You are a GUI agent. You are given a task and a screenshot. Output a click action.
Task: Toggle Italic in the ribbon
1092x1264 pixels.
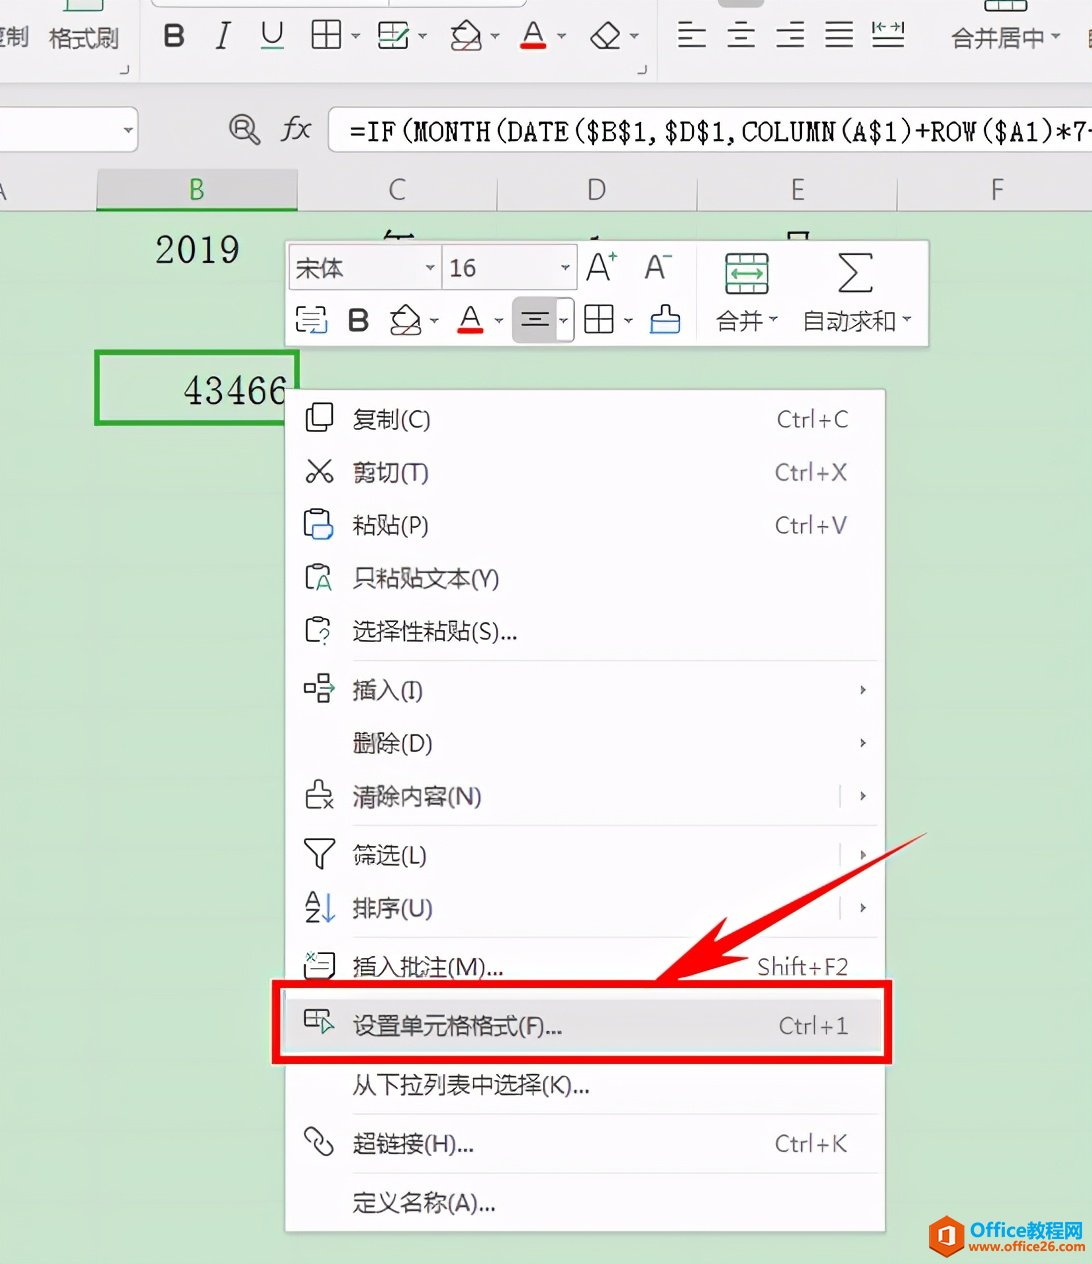coord(222,36)
